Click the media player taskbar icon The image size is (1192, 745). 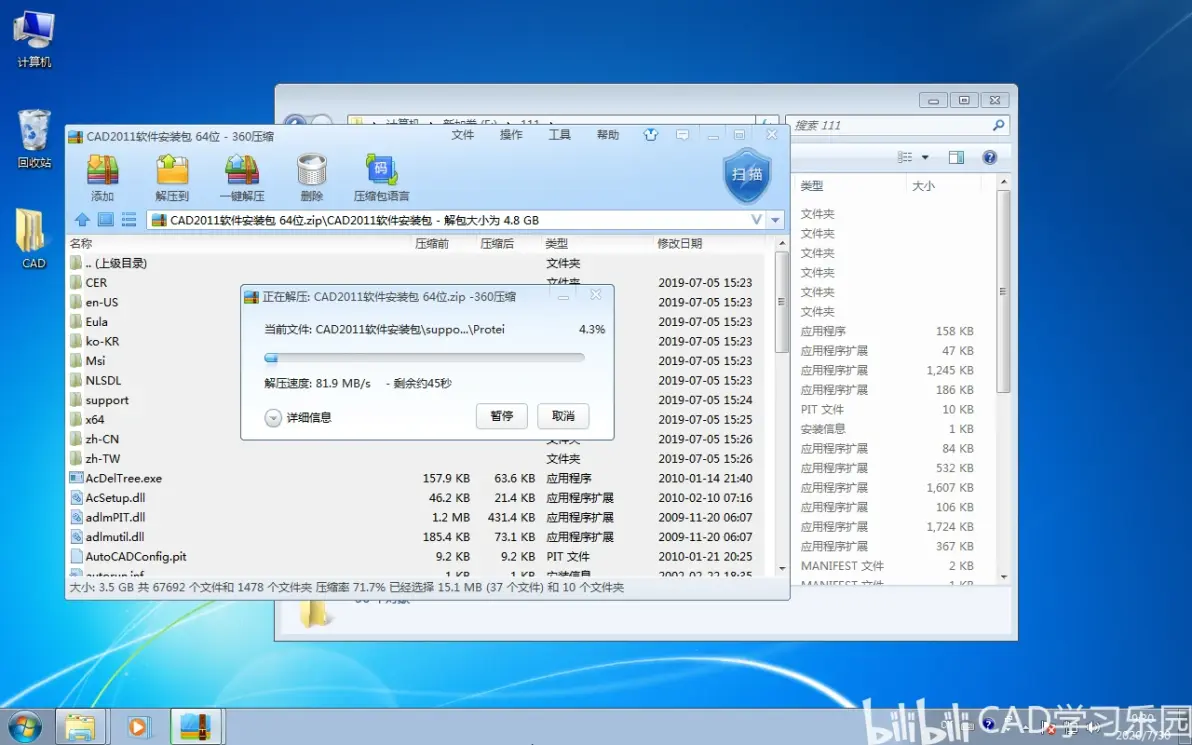pyautogui.click(x=138, y=728)
